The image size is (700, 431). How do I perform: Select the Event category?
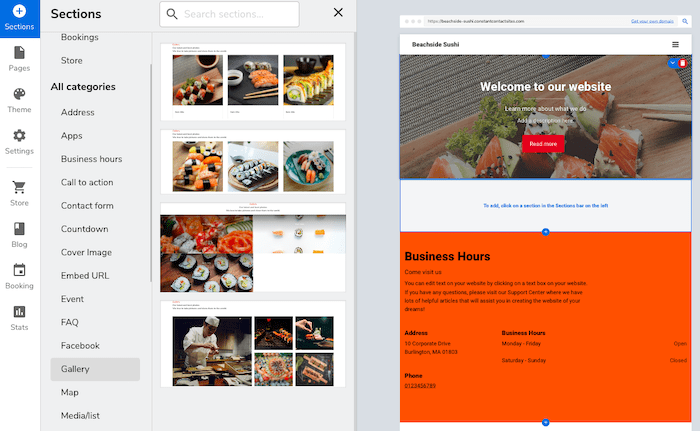(x=72, y=299)
